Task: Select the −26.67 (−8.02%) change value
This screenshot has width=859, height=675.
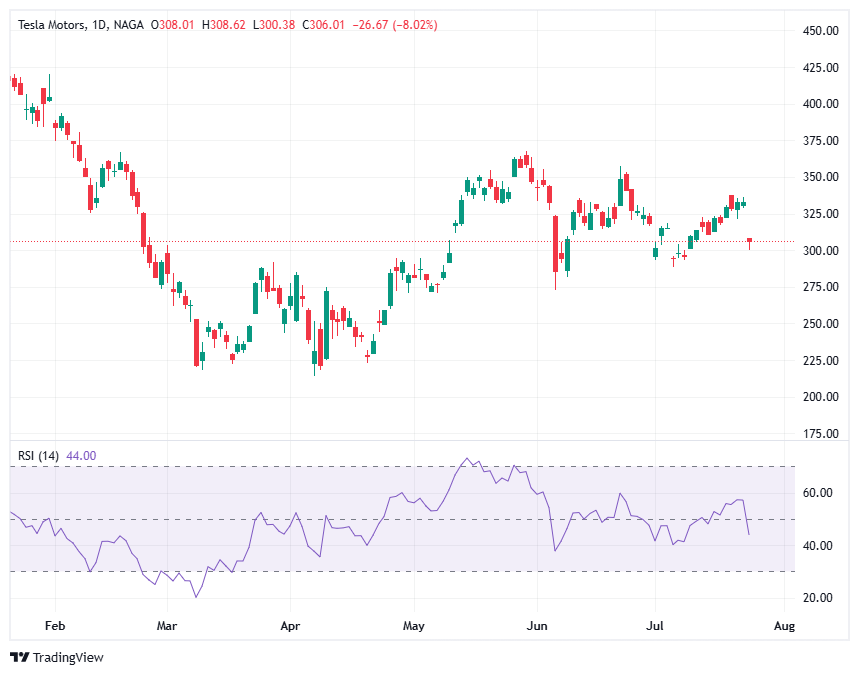Action: point(387,24)
